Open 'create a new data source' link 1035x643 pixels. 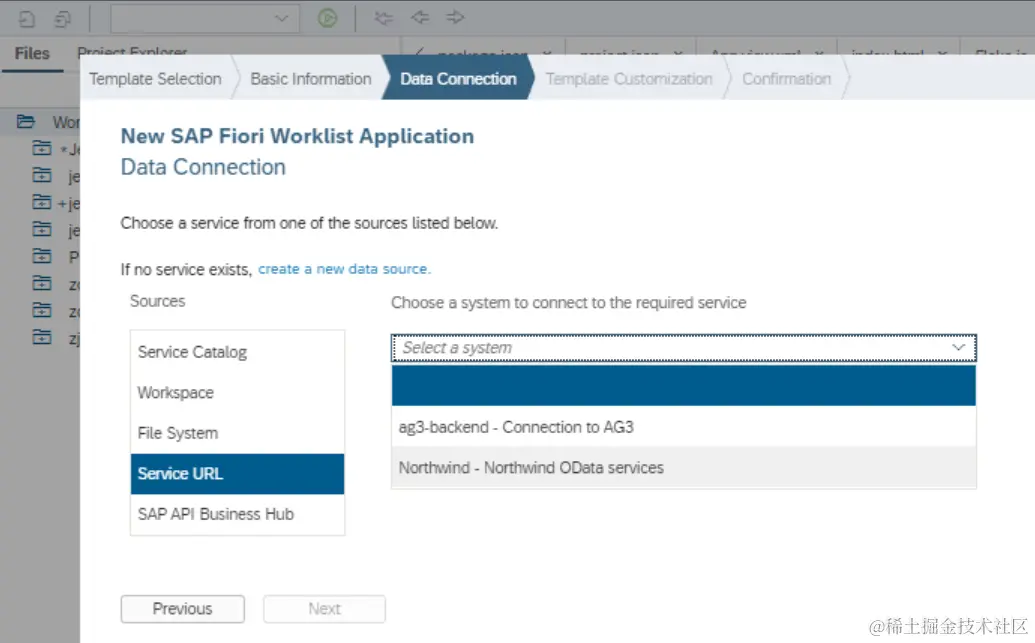tap(344, 269)
